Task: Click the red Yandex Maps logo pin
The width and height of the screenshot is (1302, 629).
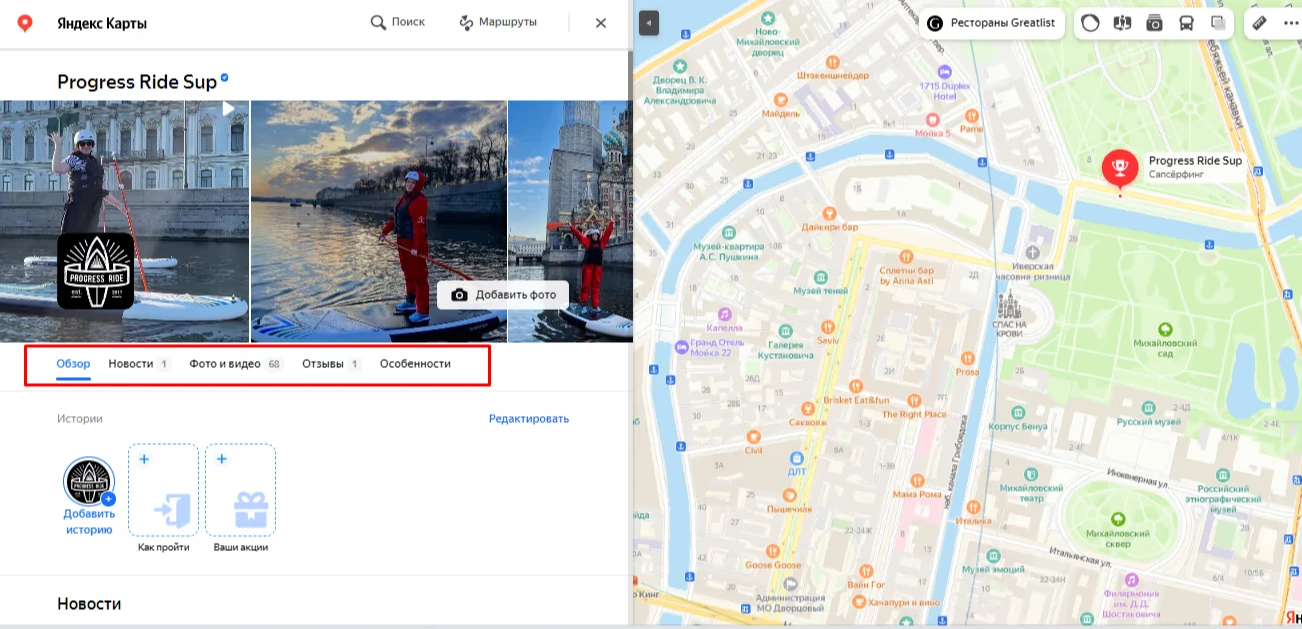Action: (x=25, y=23)
